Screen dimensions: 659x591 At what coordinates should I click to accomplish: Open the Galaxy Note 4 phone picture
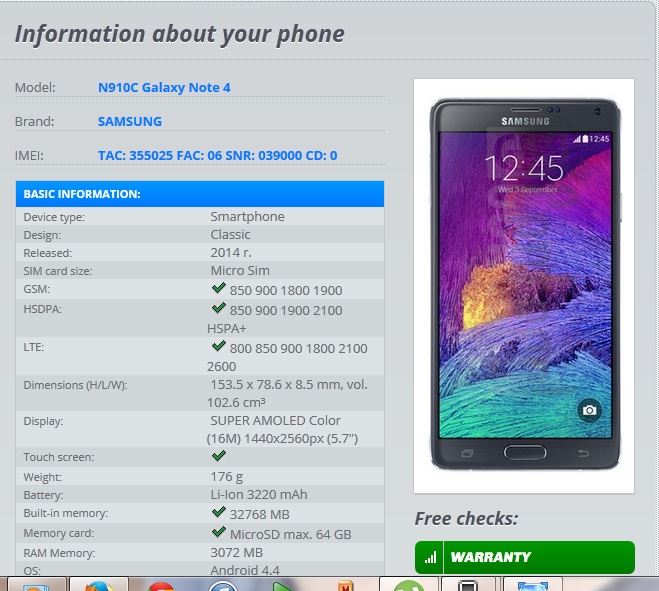coord(524,286)
